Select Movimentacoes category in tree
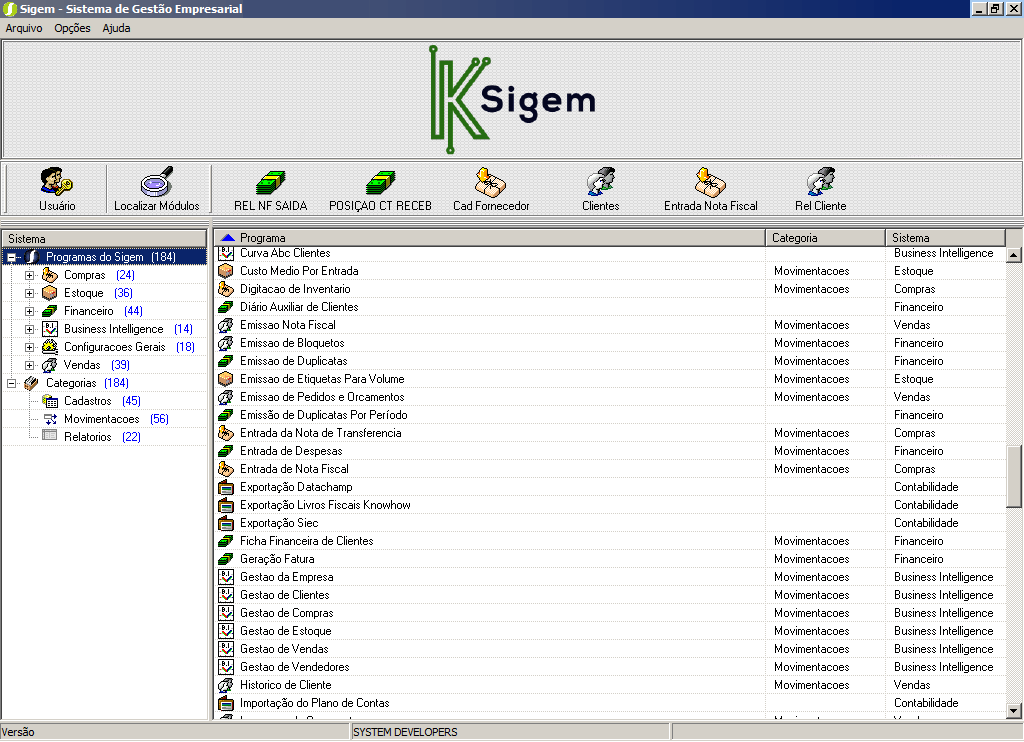The width and height of the screenshot is (1024, 742). pyautogui.click(x=101, y=419)
